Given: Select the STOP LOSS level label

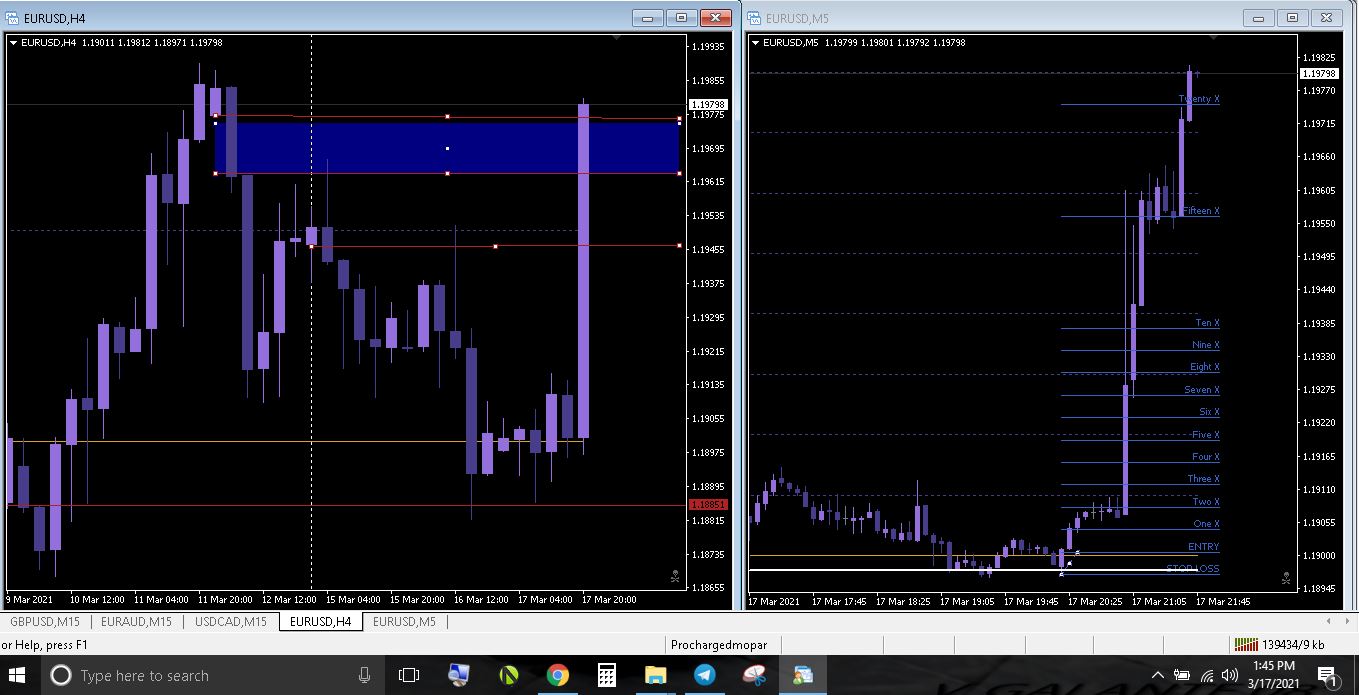Looking at the screenshot, I should pyautogui.click(x=1193, y=569).
